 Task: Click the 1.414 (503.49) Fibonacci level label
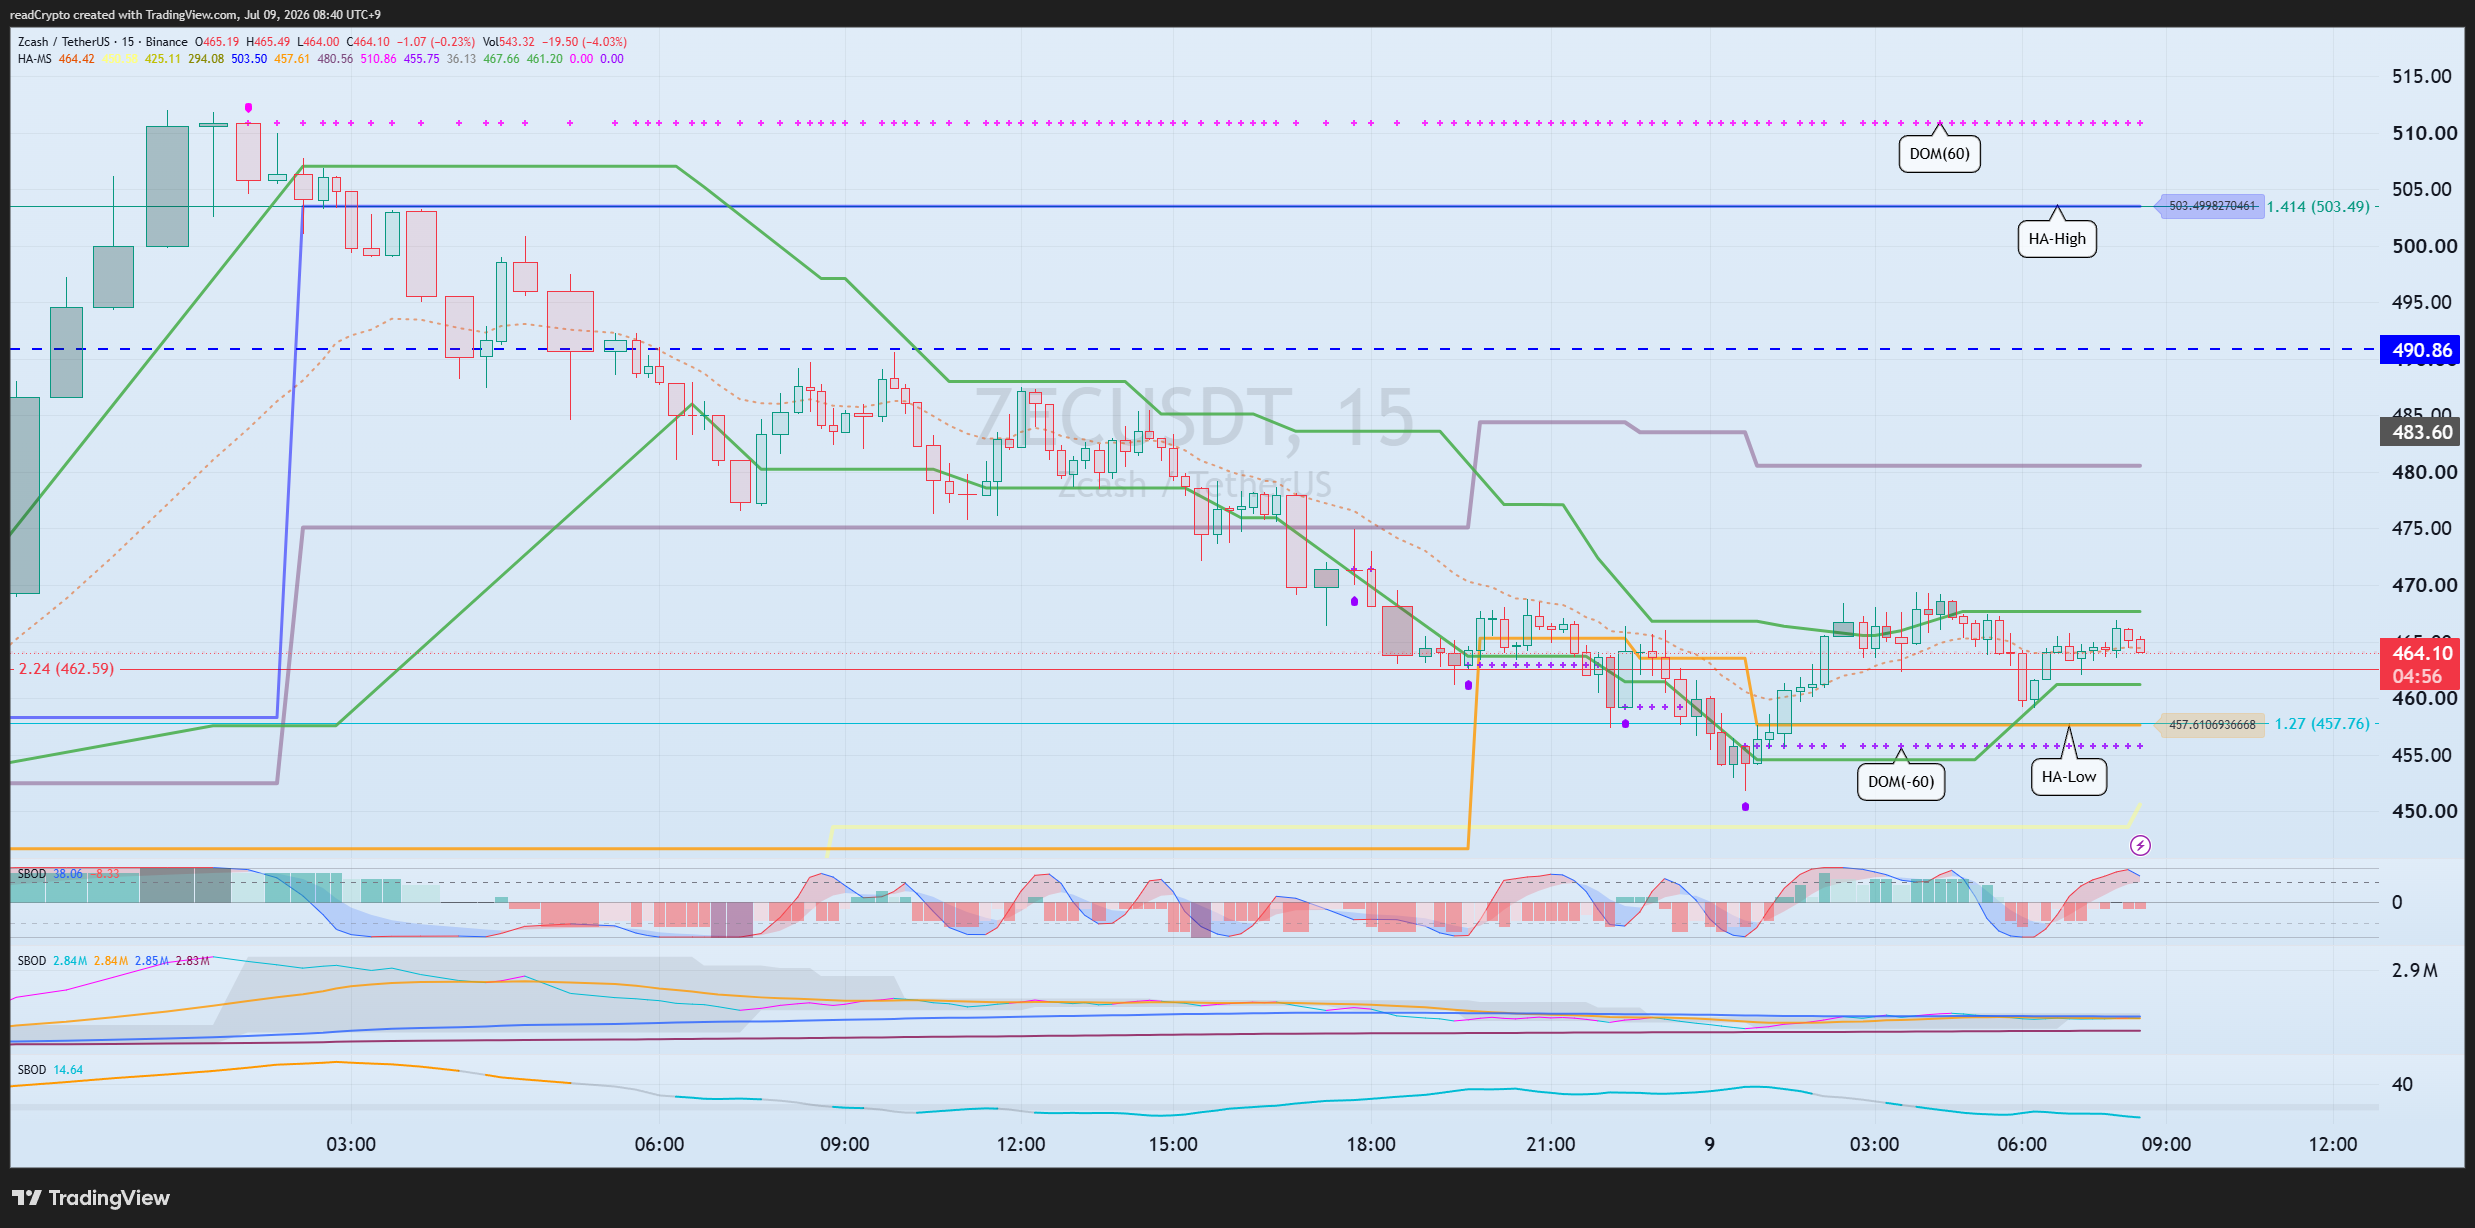click(x=2318, y=206)
